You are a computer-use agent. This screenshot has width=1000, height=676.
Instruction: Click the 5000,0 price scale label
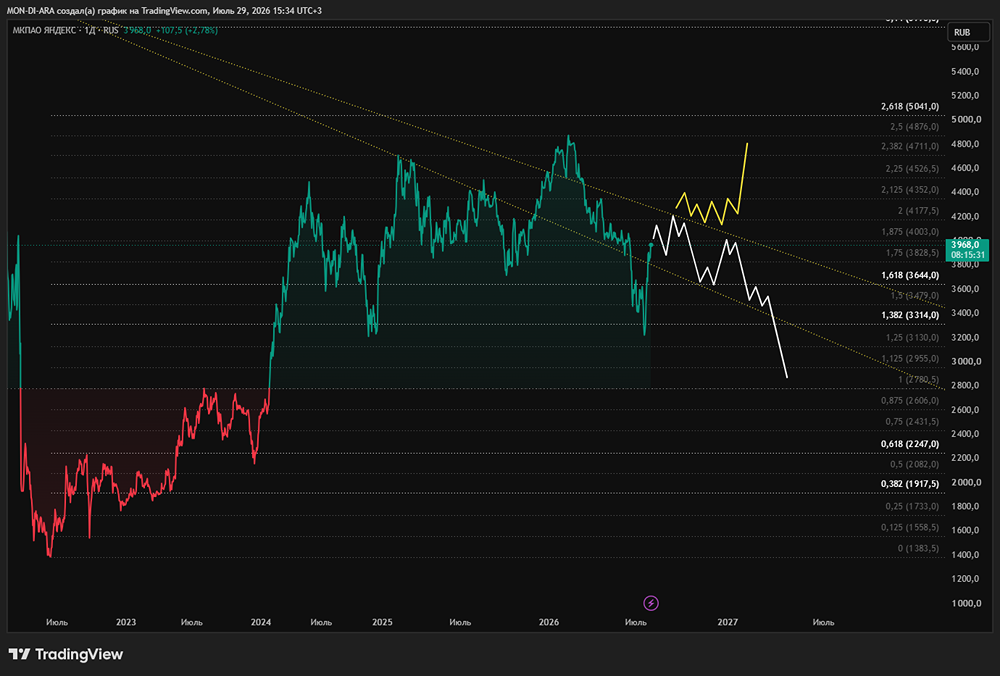pyautogui.click(x=966, y=120)
